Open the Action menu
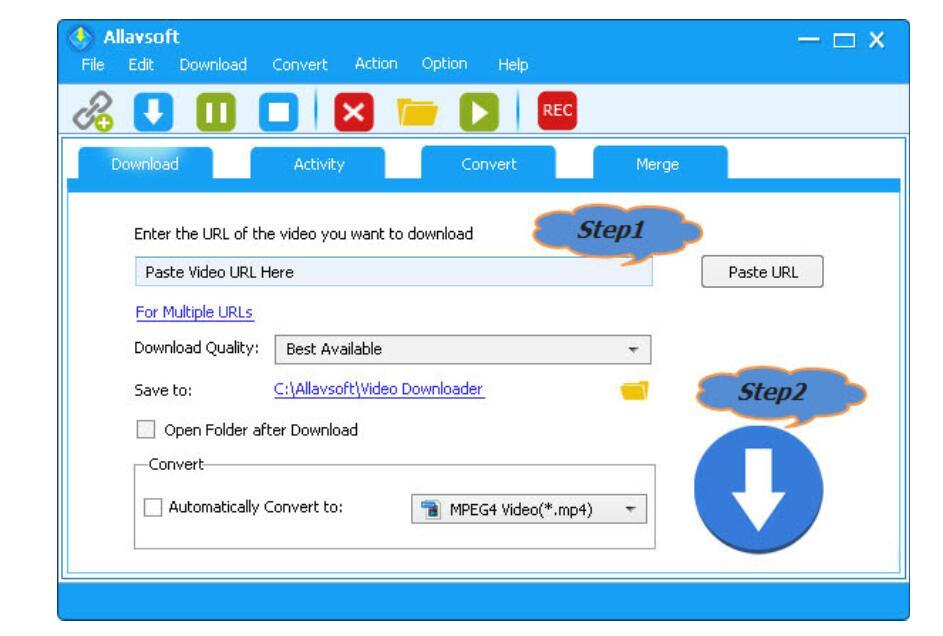Screen dimensions: 943x636 point(376,64)
